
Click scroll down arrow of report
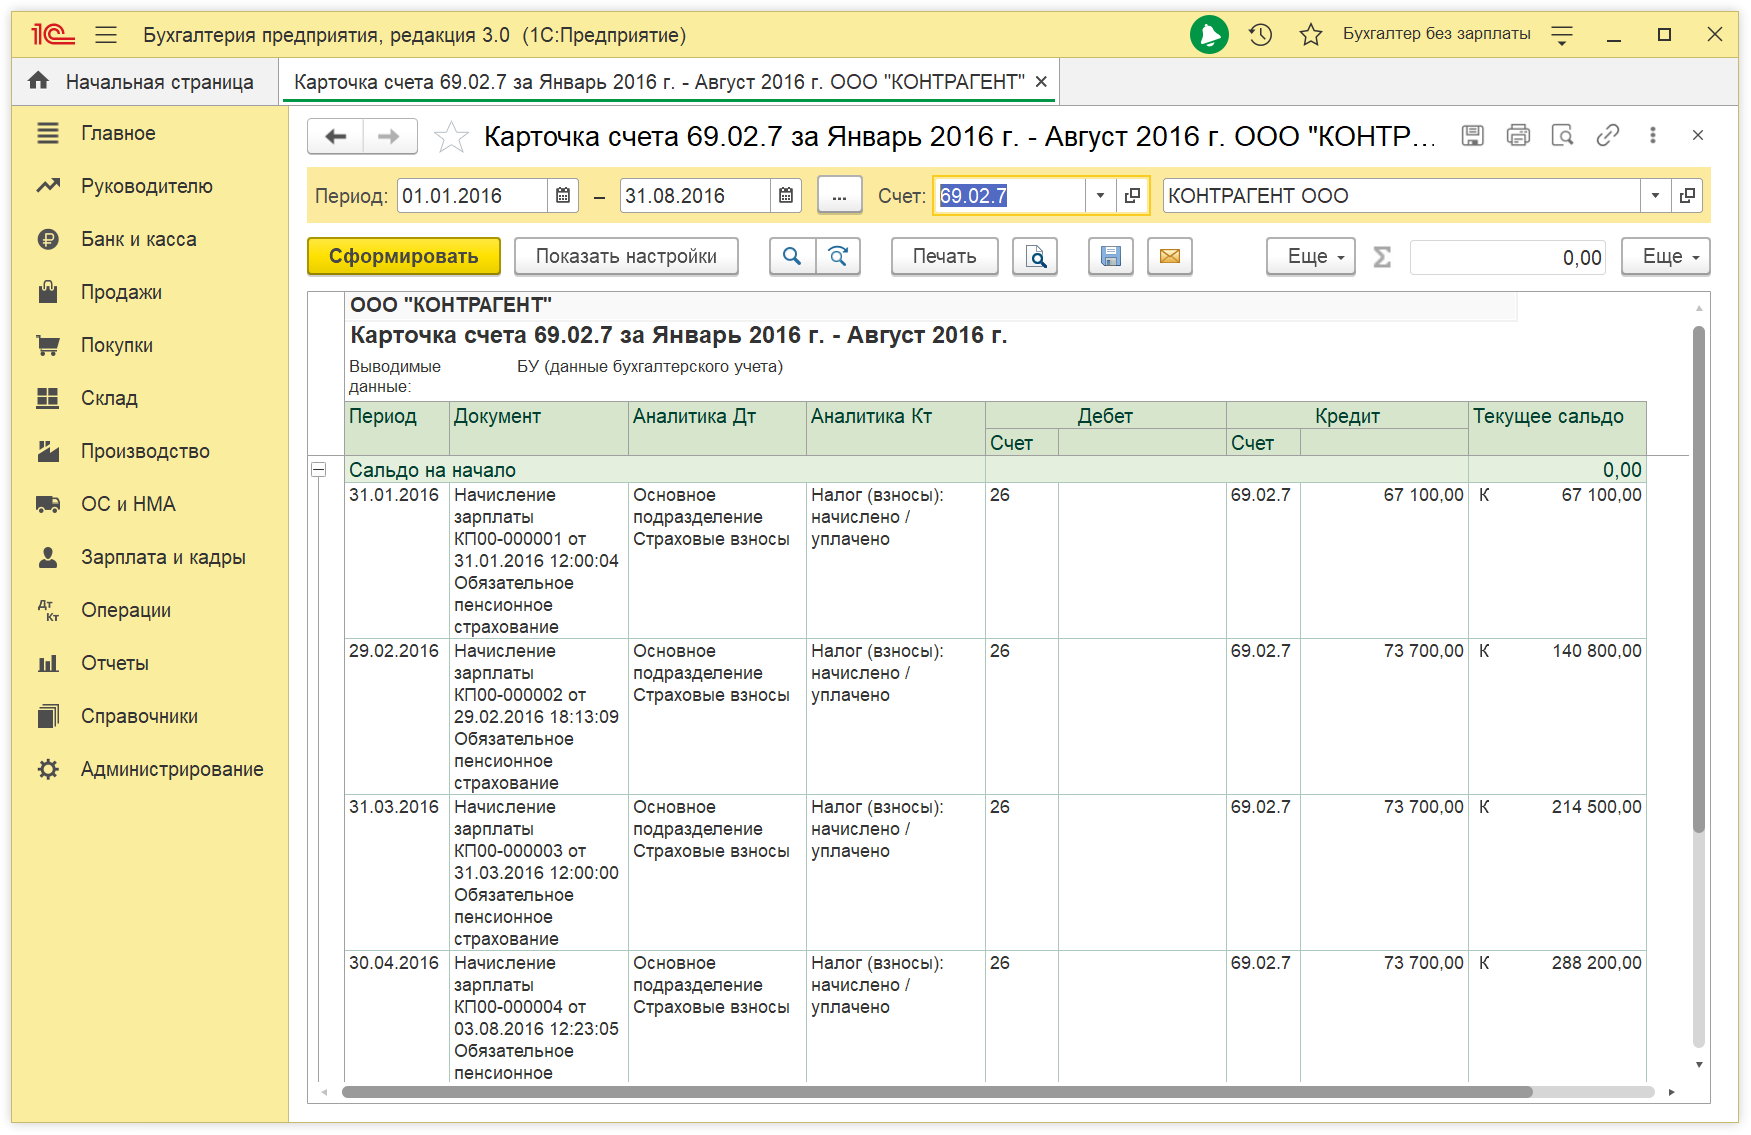click(1698, 1065)
